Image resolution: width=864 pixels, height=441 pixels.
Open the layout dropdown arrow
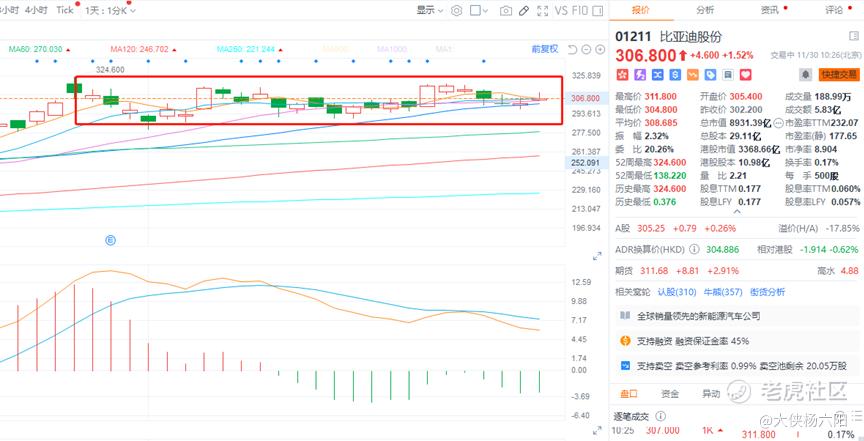click(485, 10)
